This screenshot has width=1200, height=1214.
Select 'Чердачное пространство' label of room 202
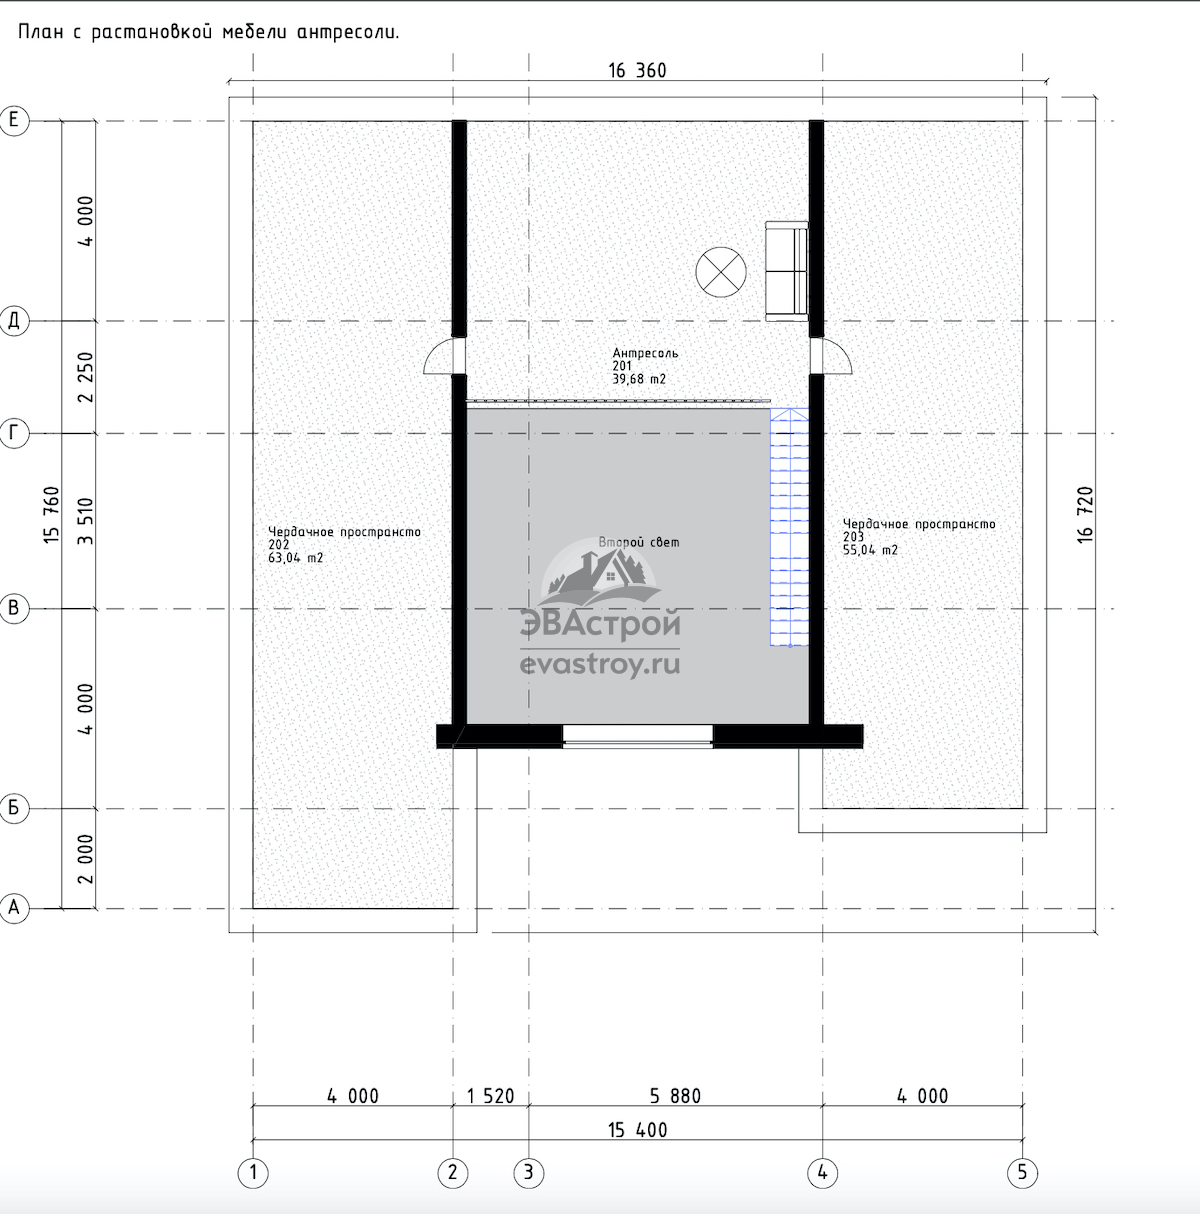(x=345, y=532)
